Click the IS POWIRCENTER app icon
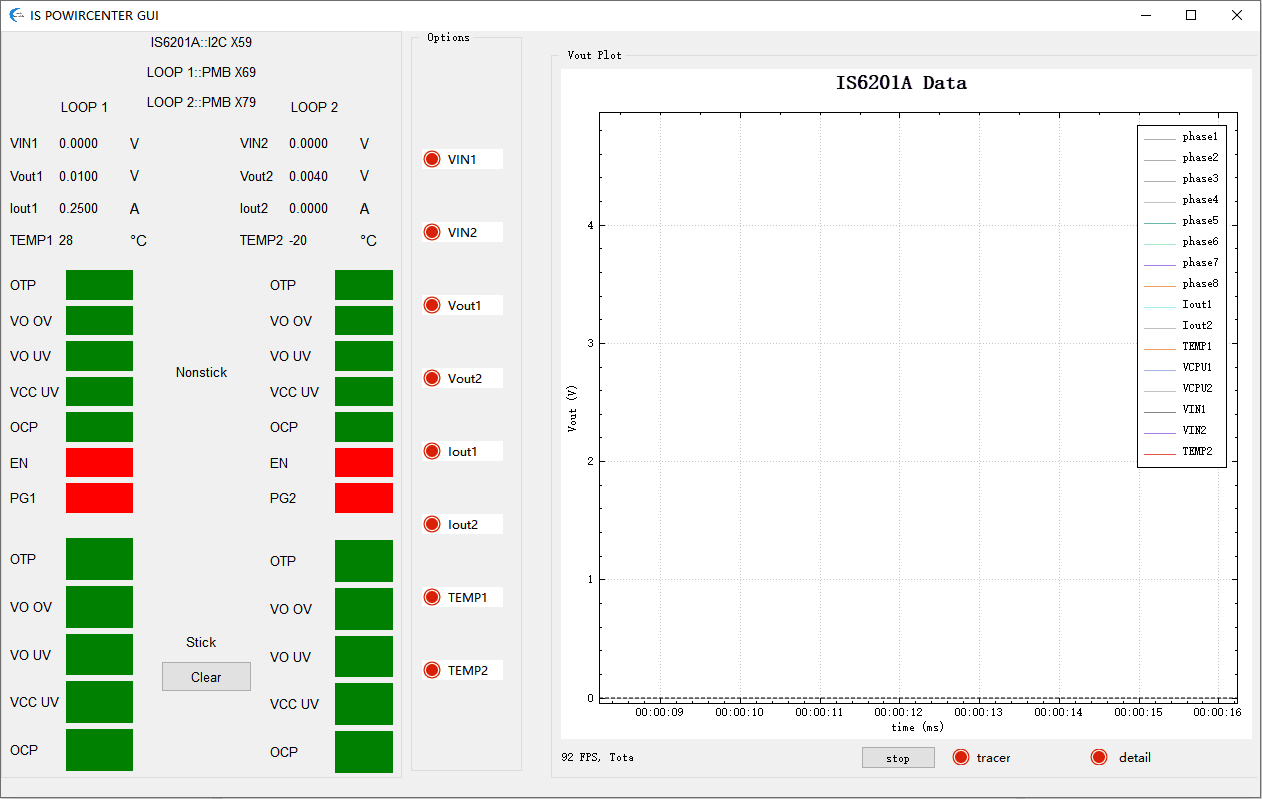The width and height of the screenshot is (1262, 799). tap(16, 15)
